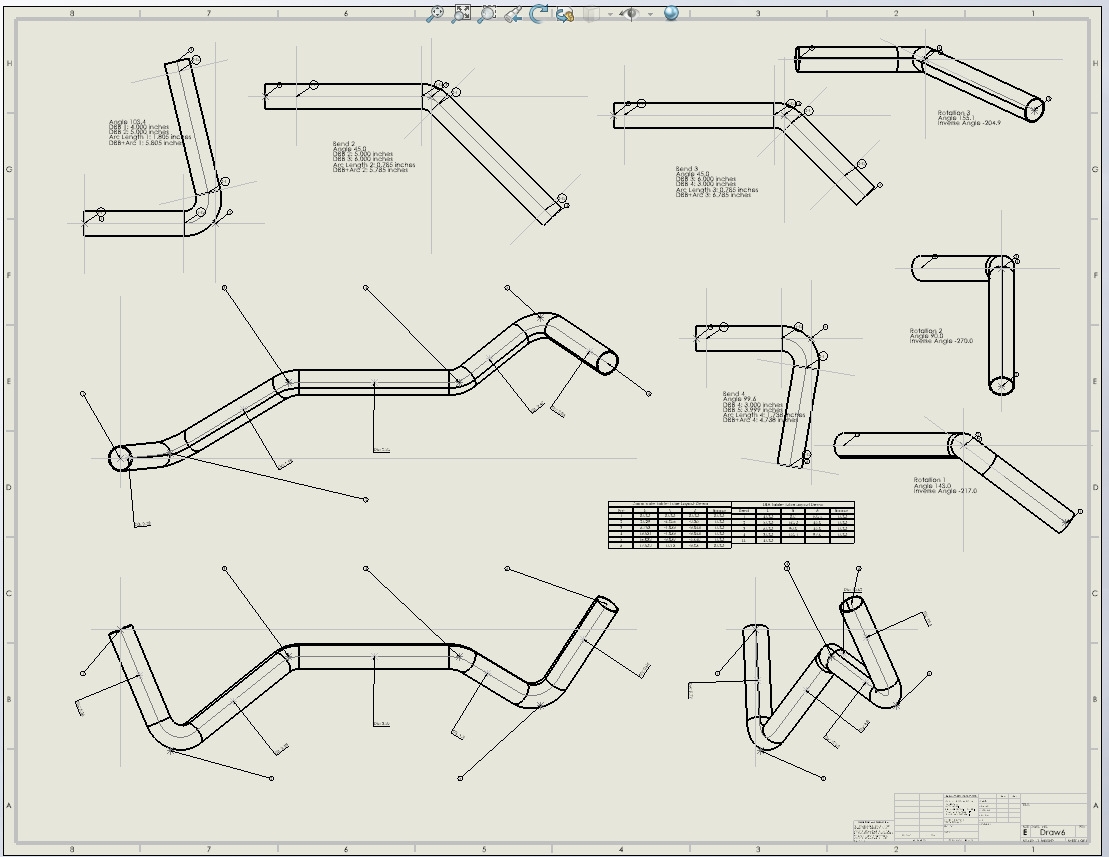Toggle the ghosted display style cube

[592, 14]
